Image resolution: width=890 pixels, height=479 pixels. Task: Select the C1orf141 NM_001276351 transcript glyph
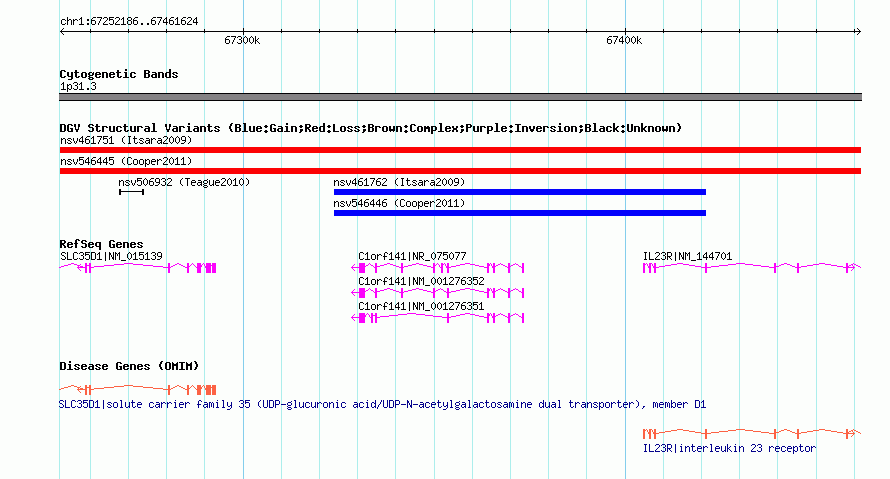(x=438, y=317)
